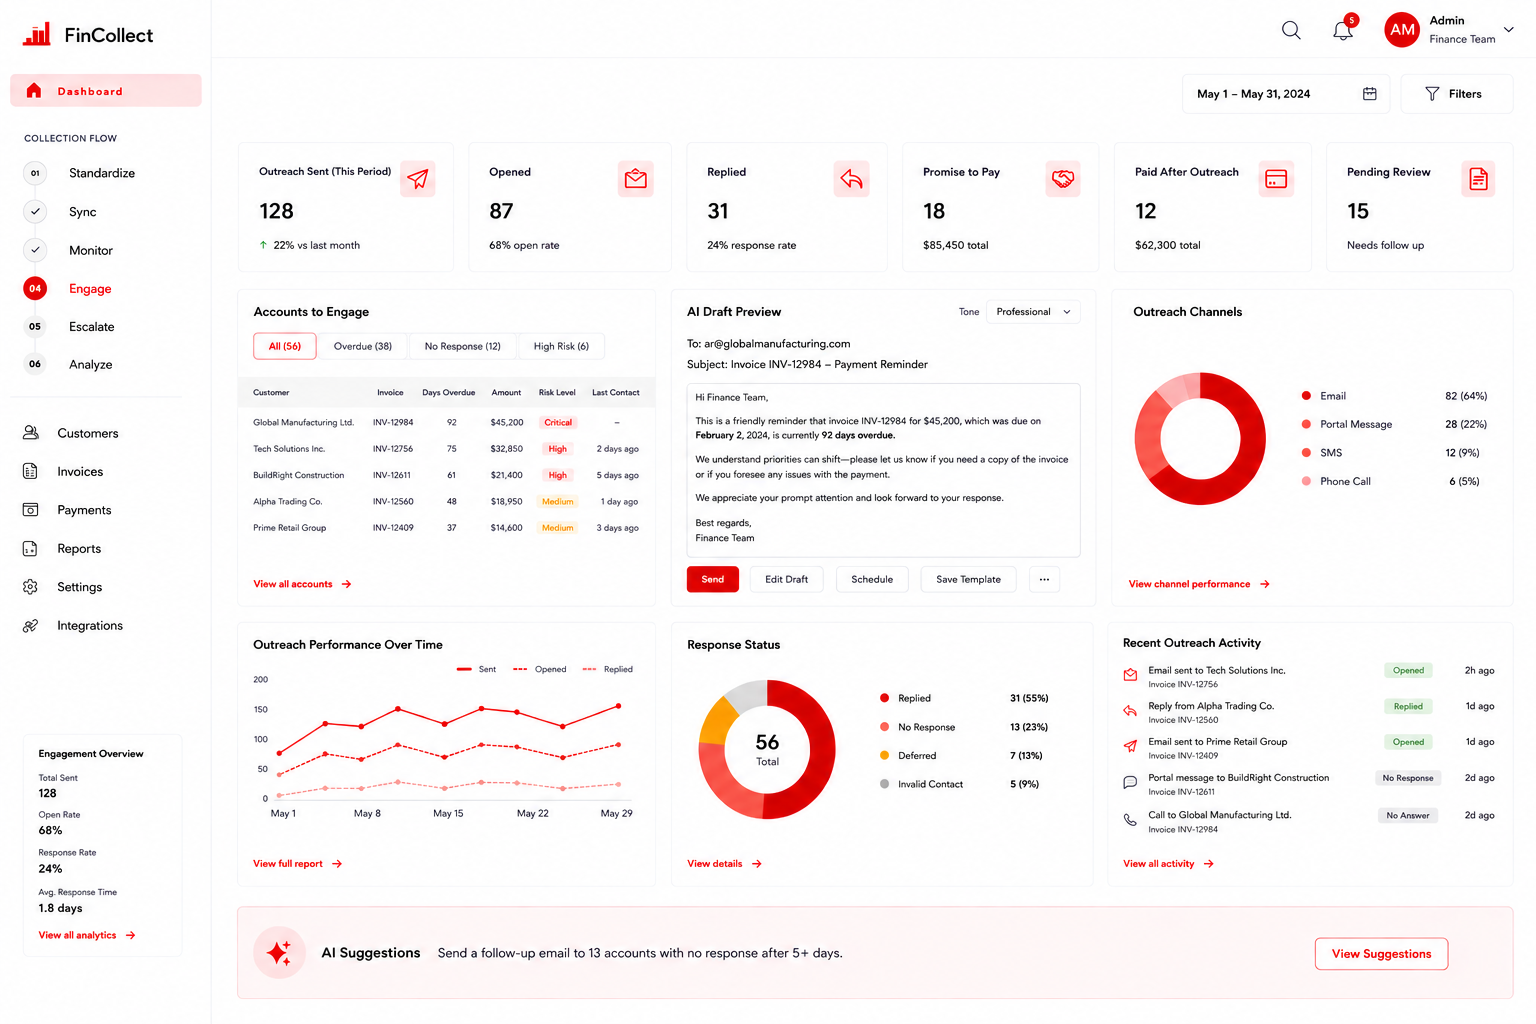Click INV-12756 invoice cell
Viewport: 1536px width, 1024px height.
point(393,449)
